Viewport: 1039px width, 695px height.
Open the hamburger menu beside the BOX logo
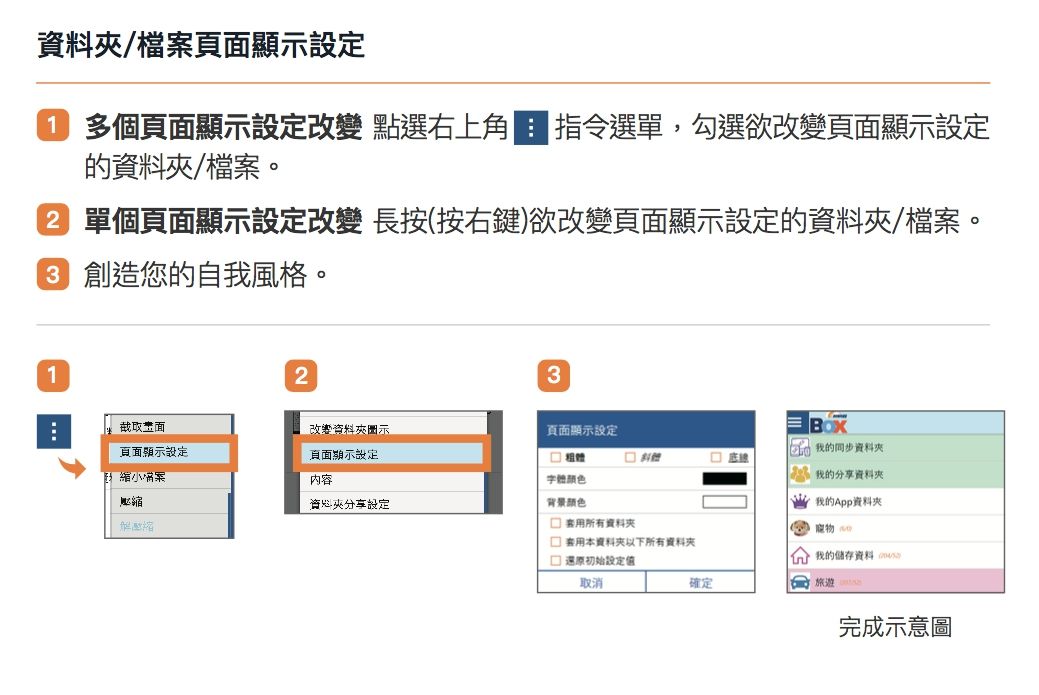tap(797, 422)
